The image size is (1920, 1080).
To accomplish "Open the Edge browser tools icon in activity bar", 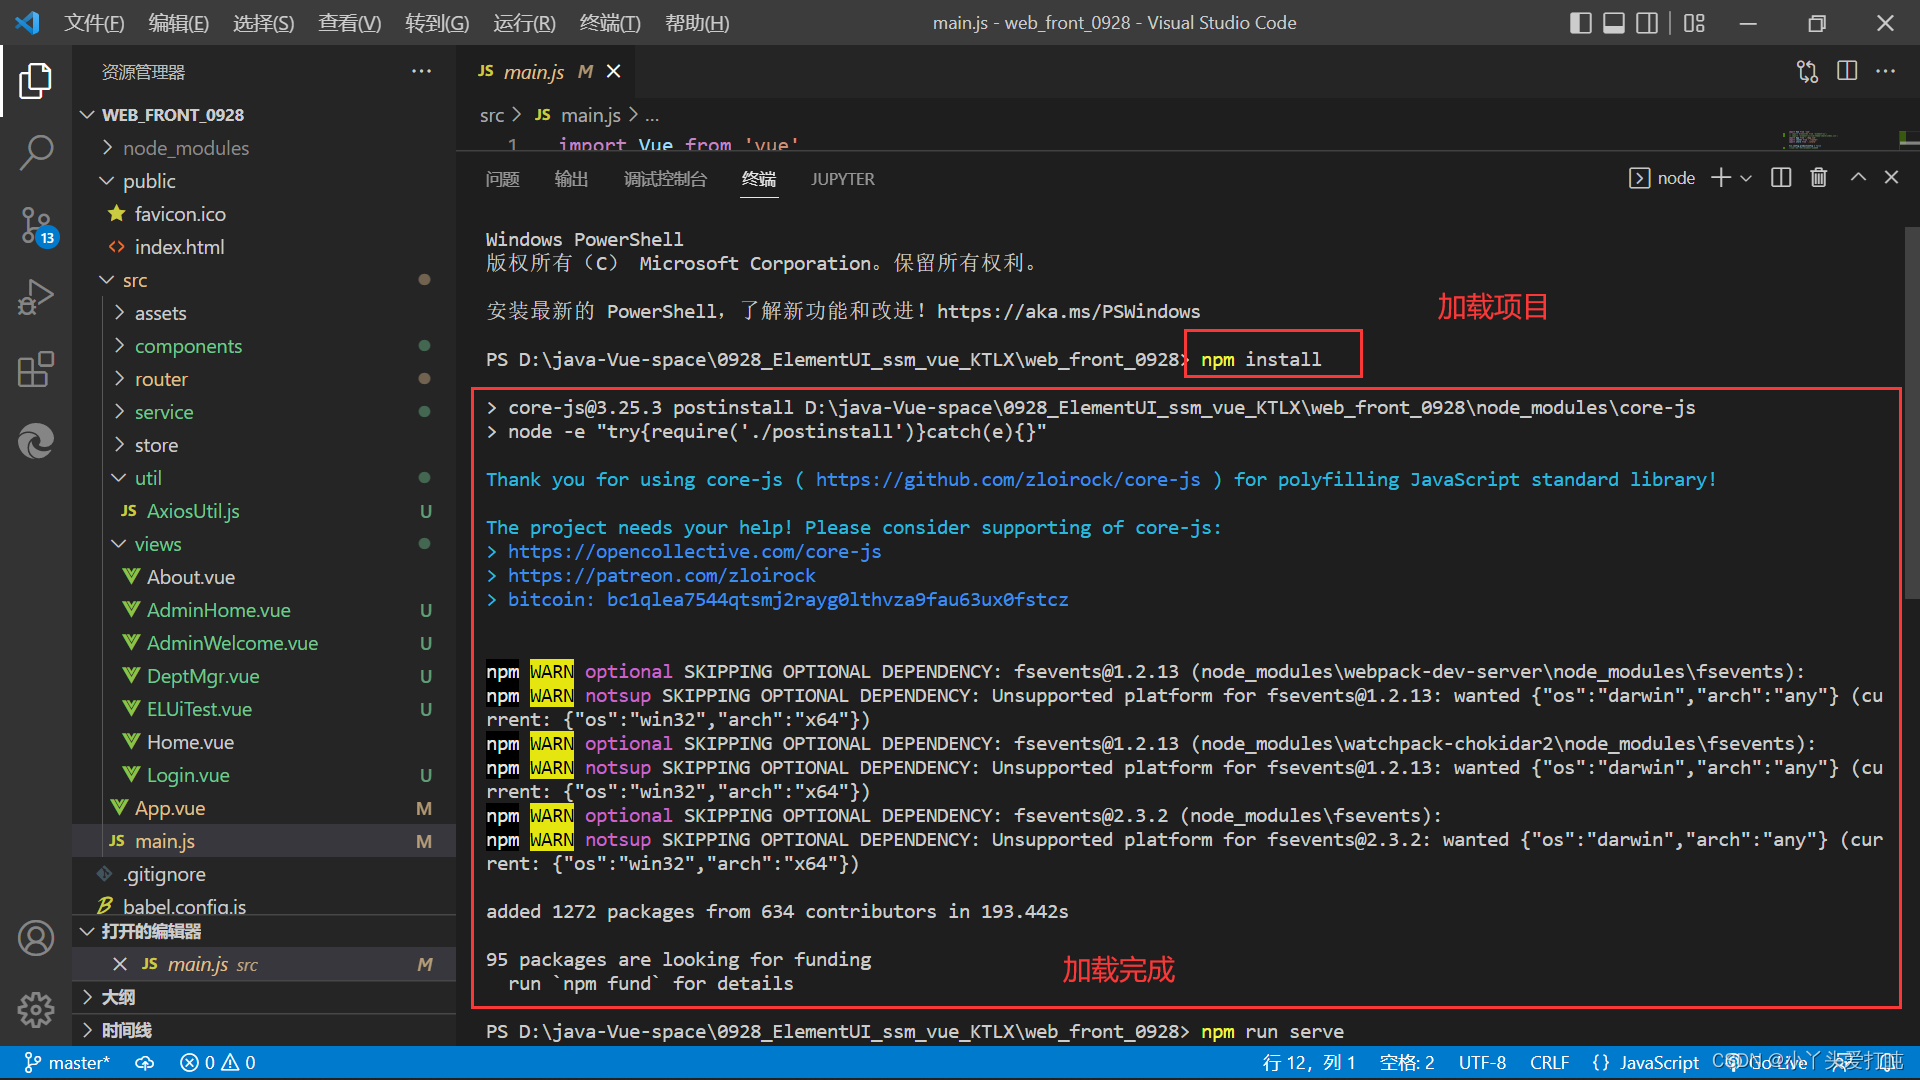I will 36,441.
